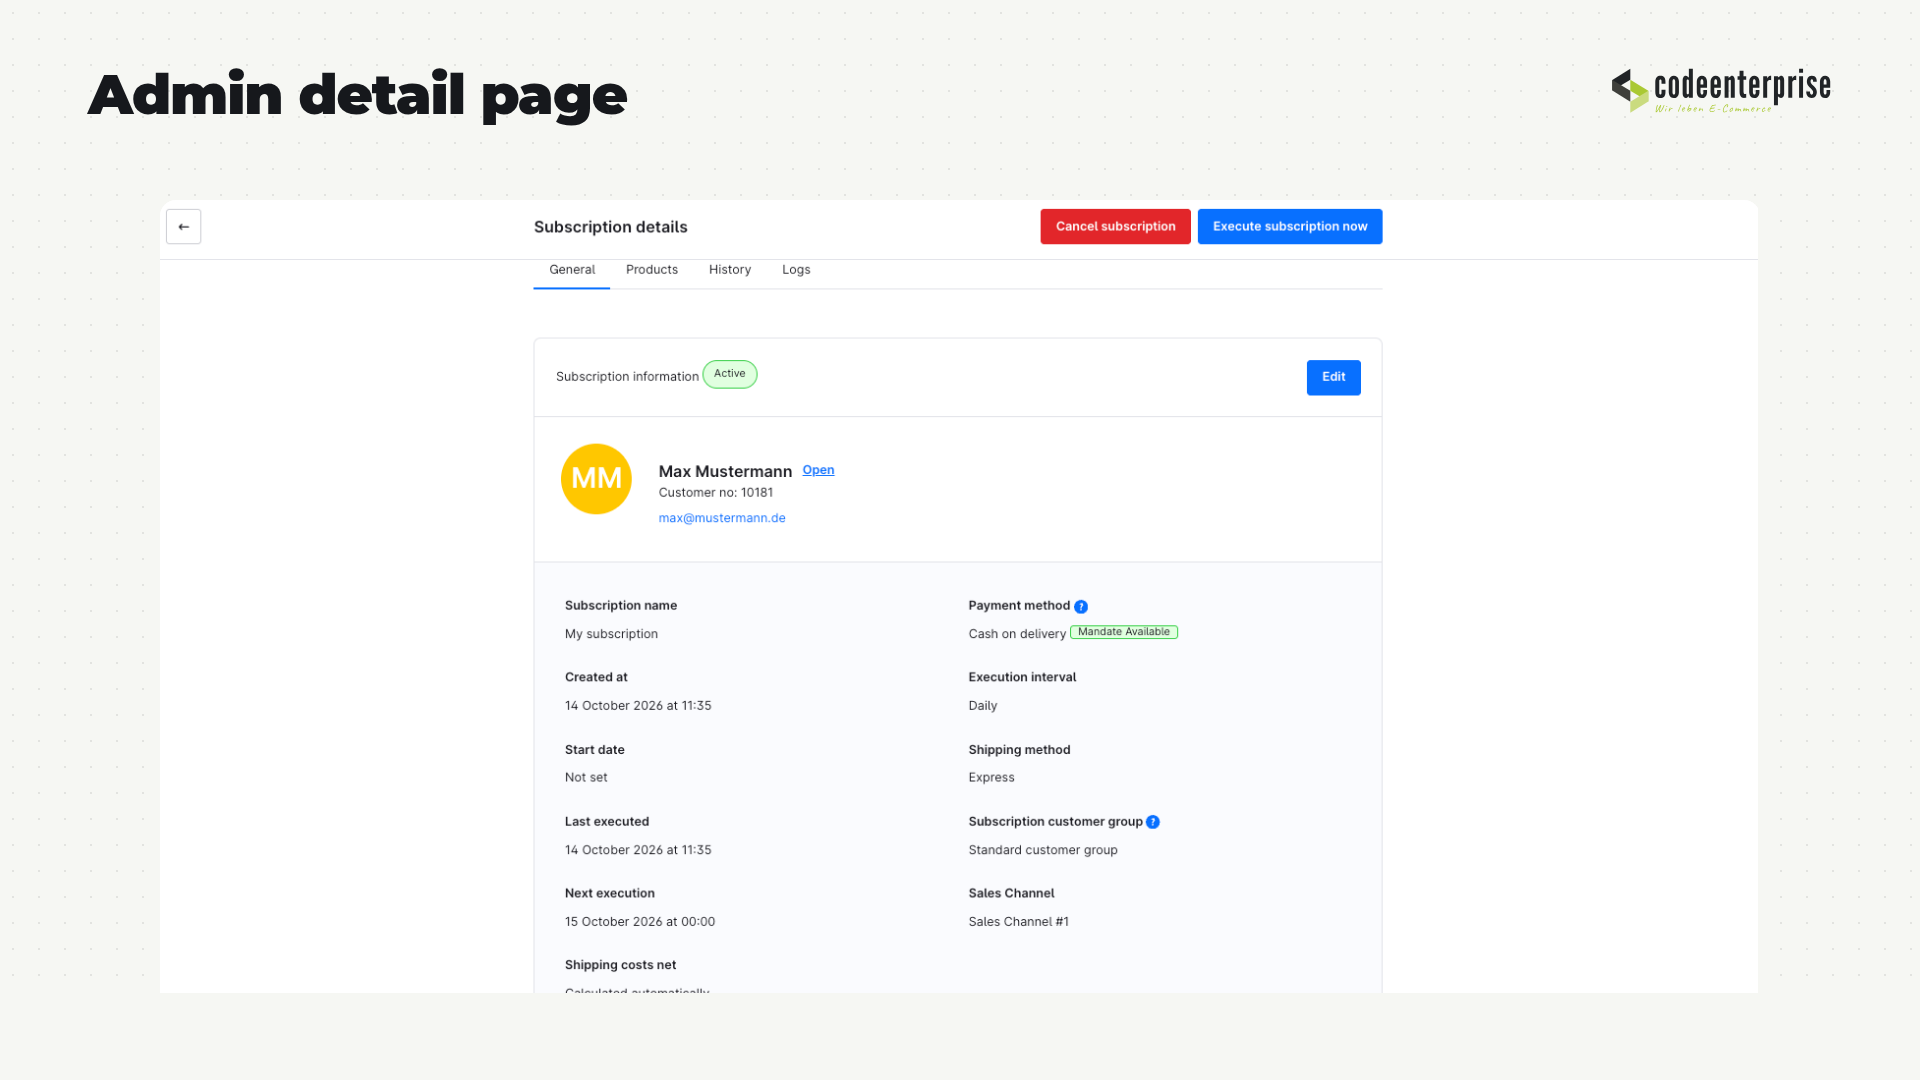The width and height of the screenshot is (1920, 1080).
Task: Click the MM customer avatar
Action: (x=596, y=479)
